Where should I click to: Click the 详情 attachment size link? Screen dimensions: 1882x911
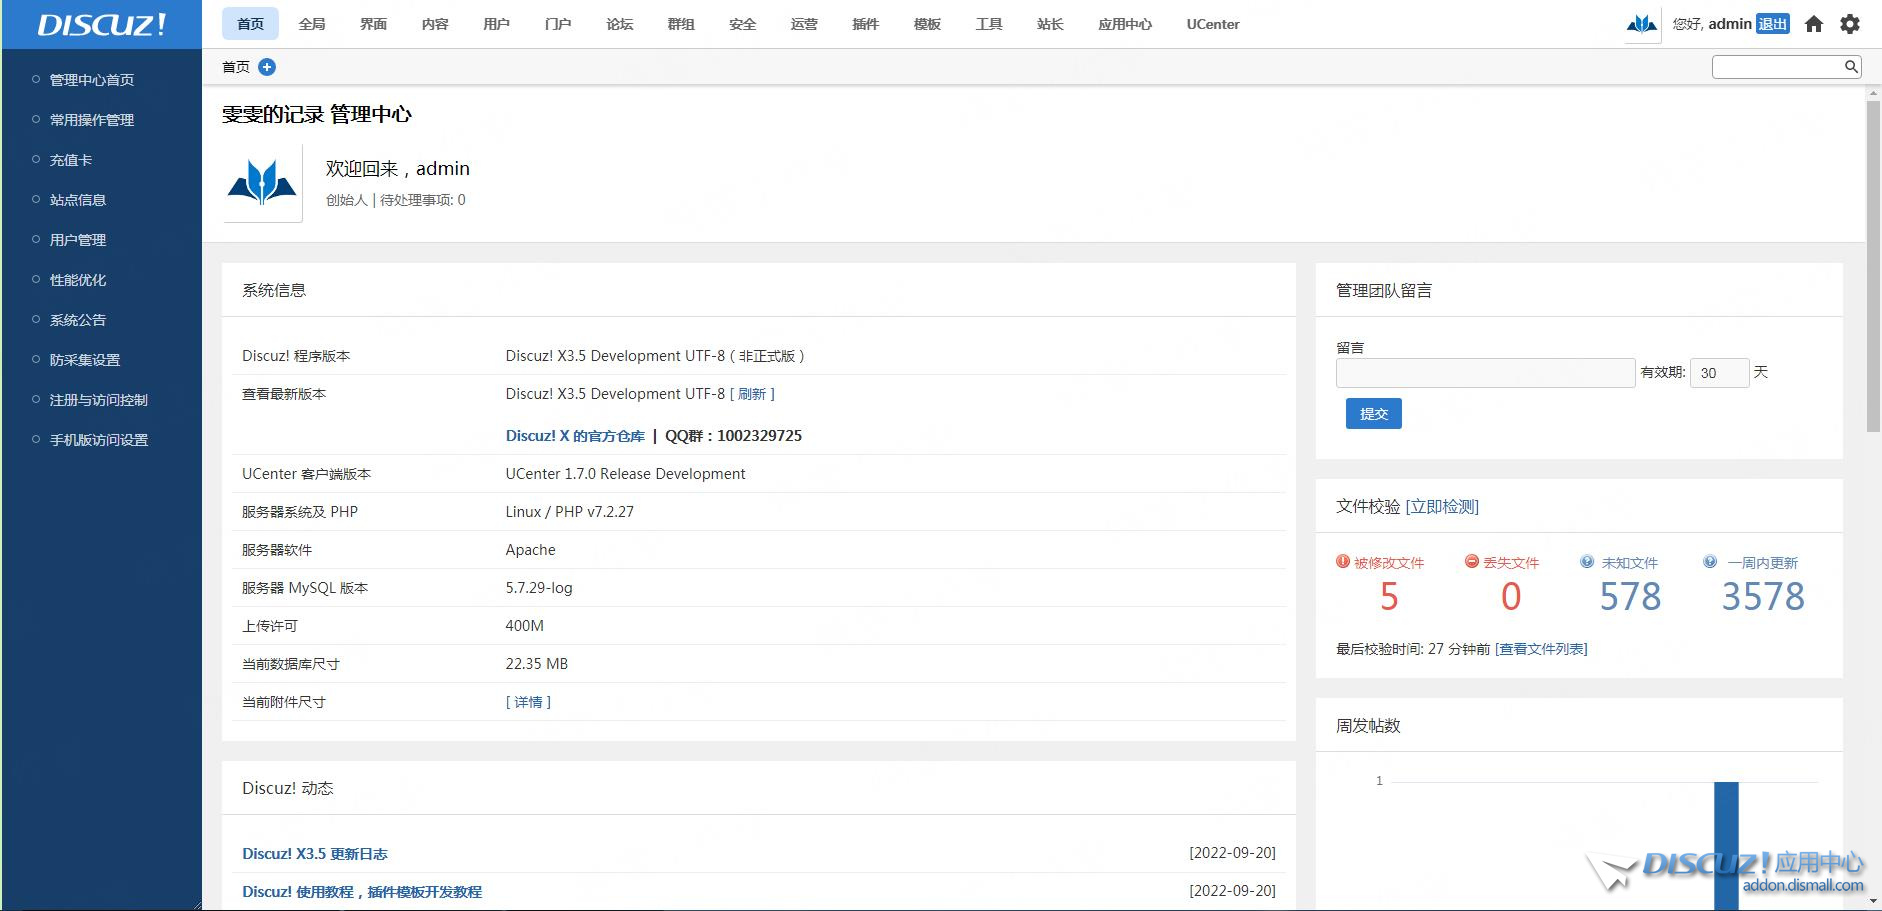pos(528,702)
